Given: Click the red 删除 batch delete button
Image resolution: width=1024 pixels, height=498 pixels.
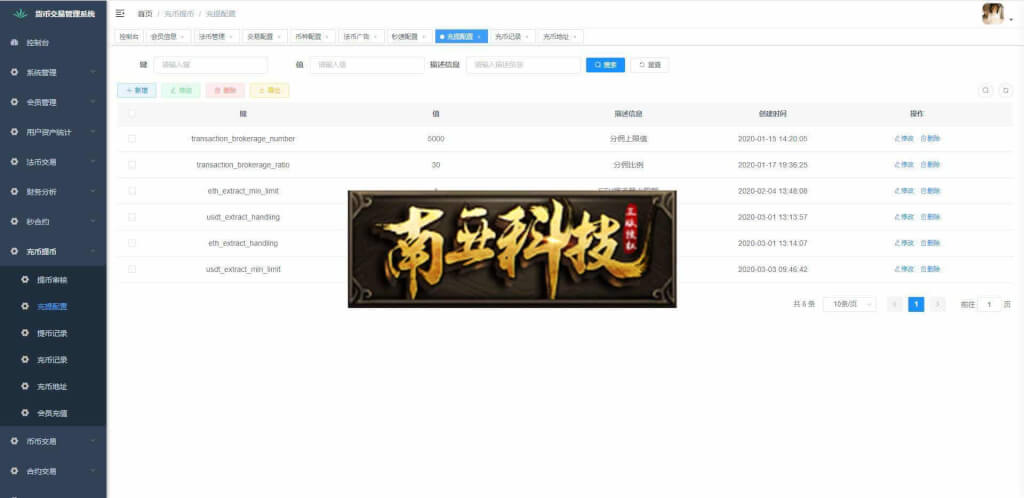Looking at the screenshot, I should coord(225,91).
